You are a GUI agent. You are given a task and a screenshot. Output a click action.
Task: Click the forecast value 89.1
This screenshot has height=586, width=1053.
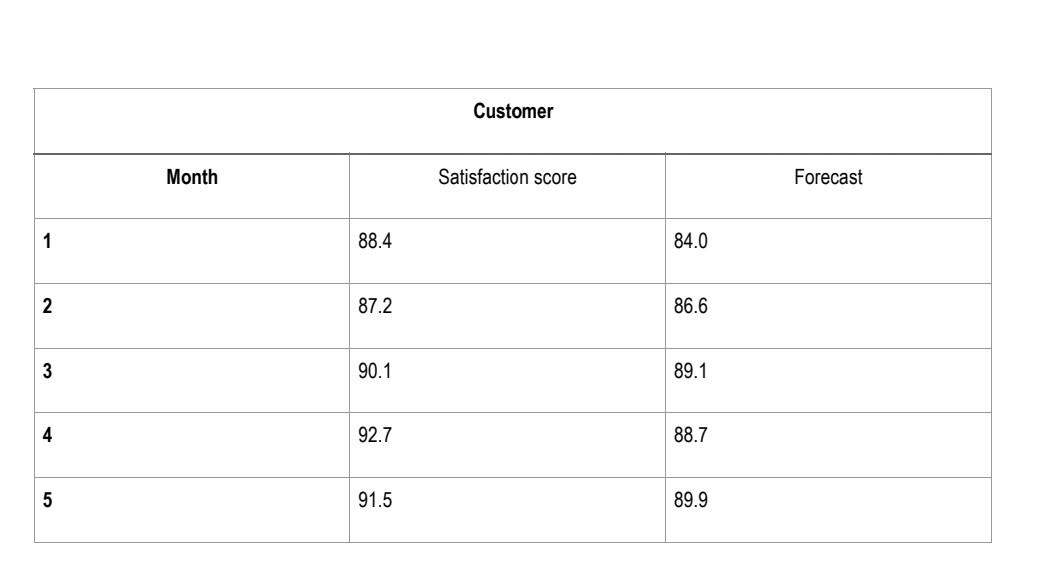click(x=690, y=371)
